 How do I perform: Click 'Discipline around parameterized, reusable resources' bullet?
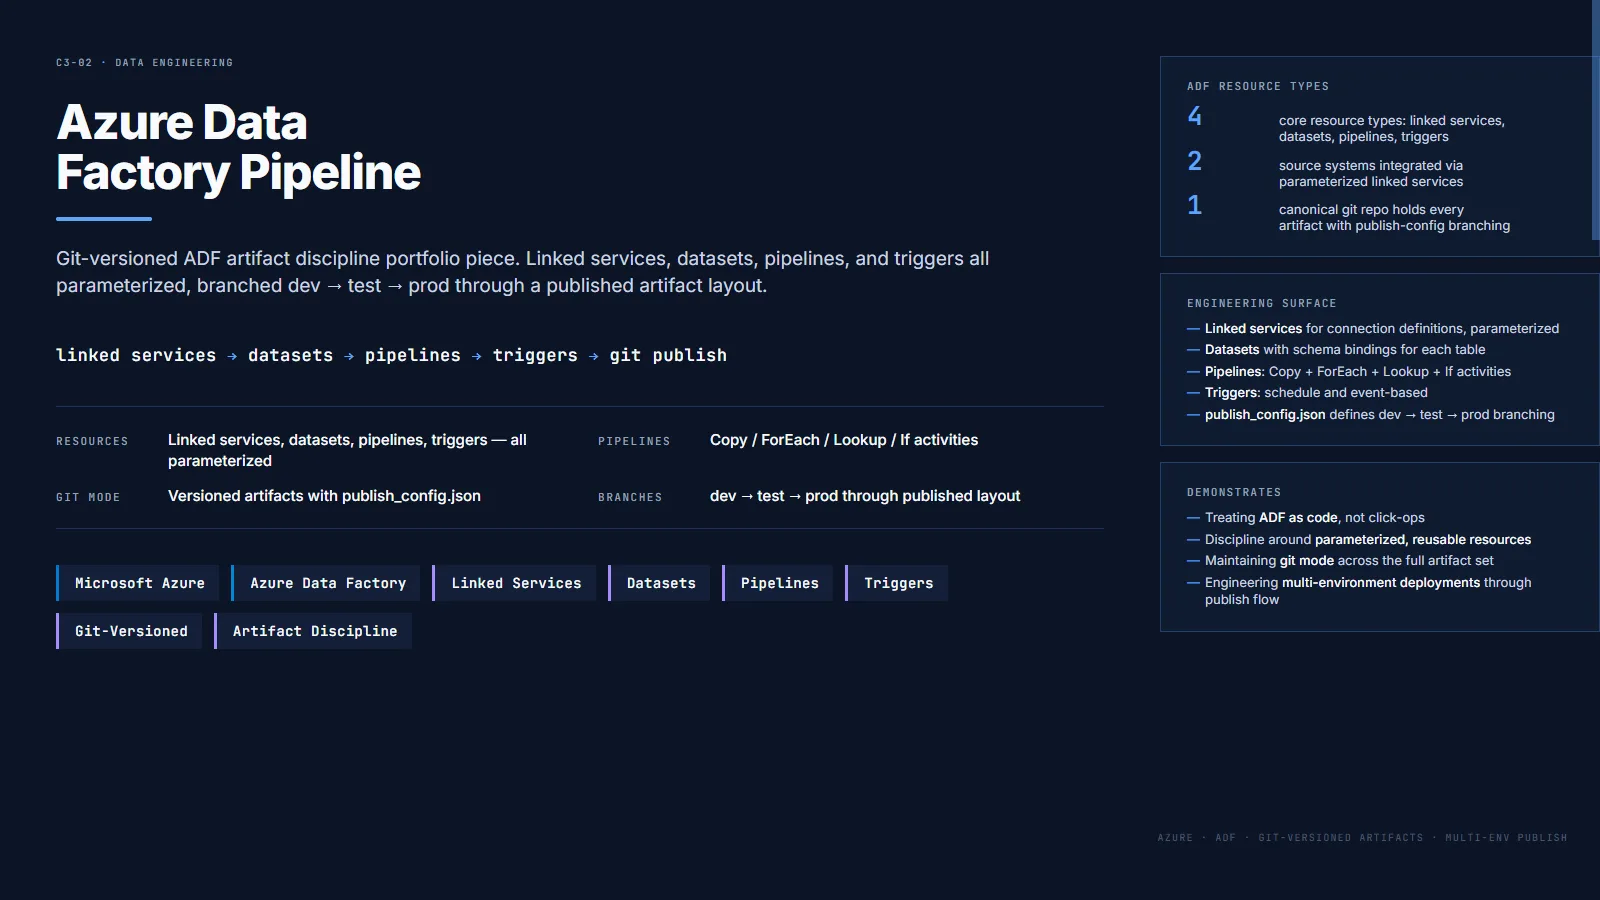tap(1359, 540)
